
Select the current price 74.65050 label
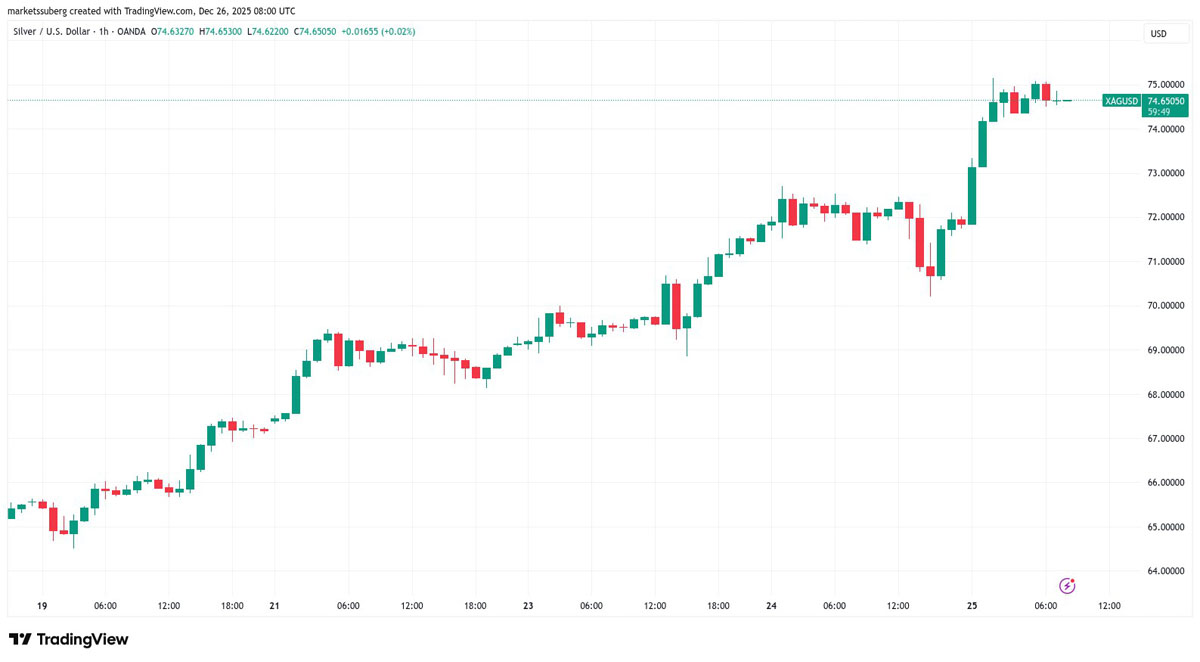click(x=1166, y=101)
